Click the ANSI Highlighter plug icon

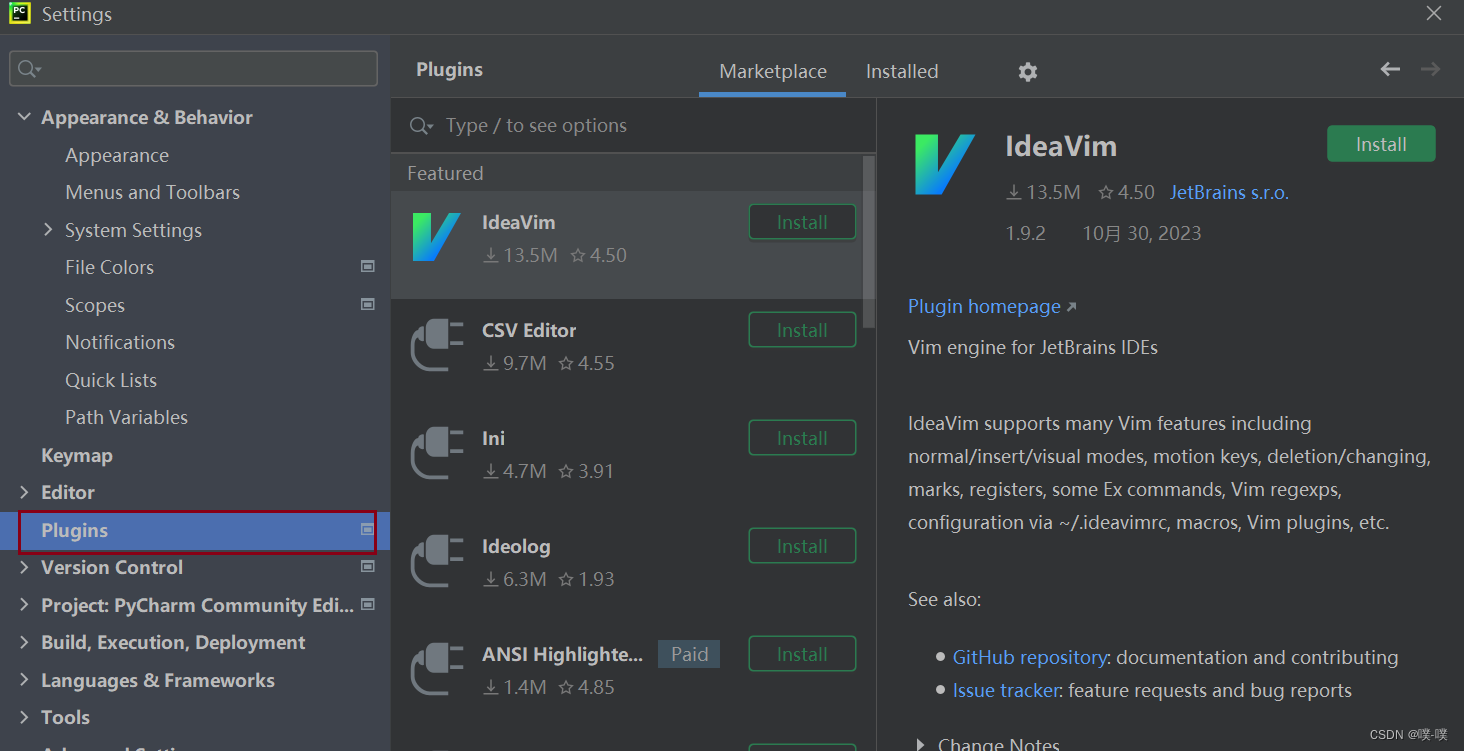(x=436, y=669)
